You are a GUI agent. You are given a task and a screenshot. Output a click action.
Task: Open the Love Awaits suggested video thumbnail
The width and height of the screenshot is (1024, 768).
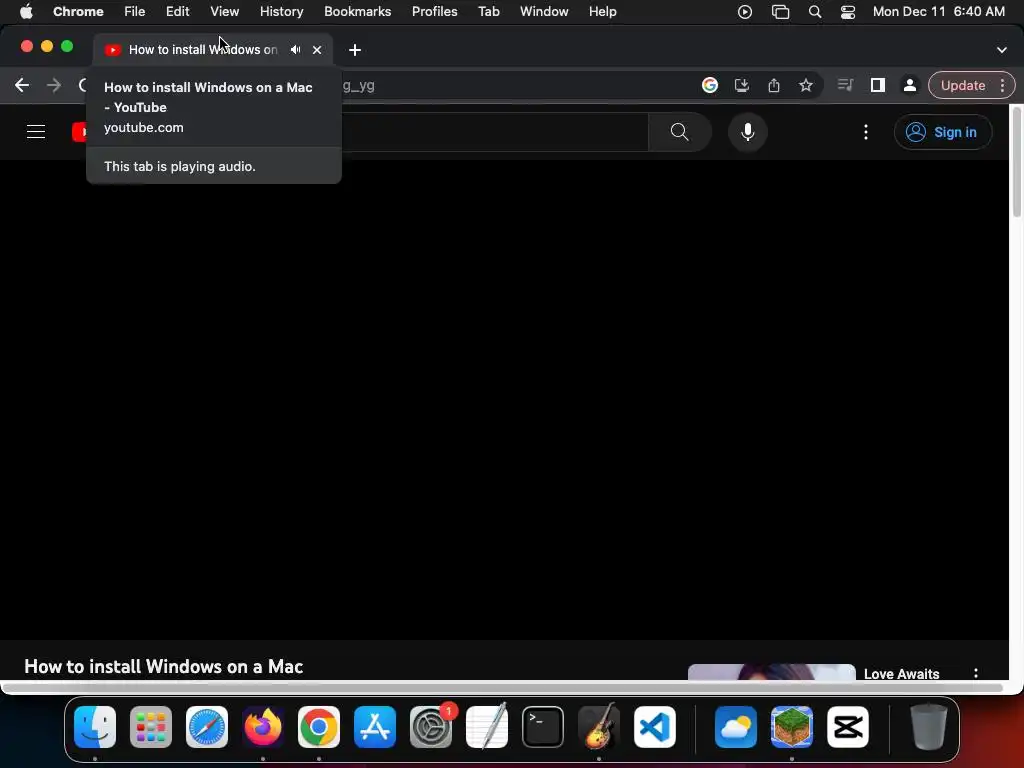[x=771, y=672]
